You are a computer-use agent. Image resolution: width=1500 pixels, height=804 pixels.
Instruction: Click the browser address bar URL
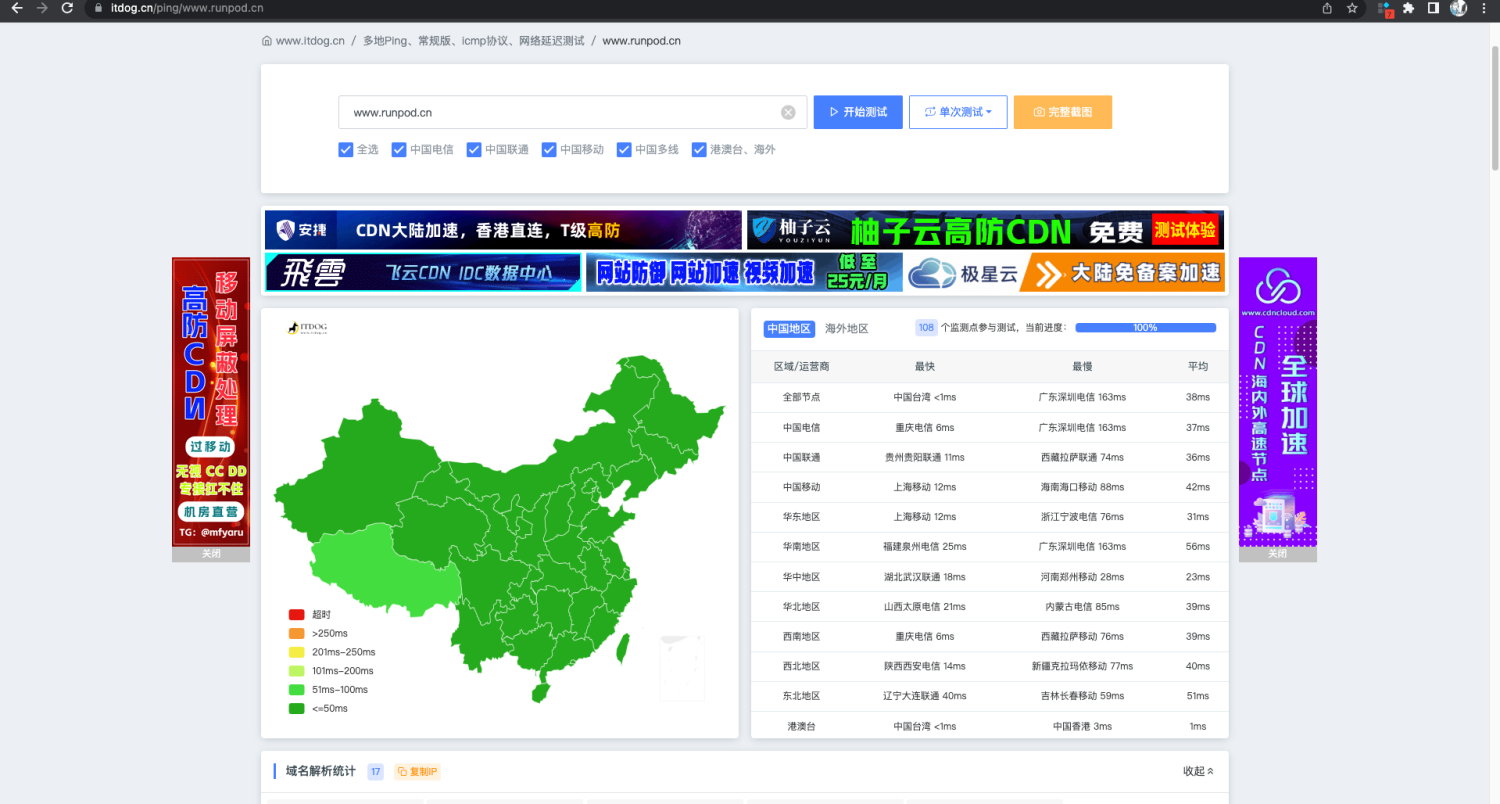point(187,8)
